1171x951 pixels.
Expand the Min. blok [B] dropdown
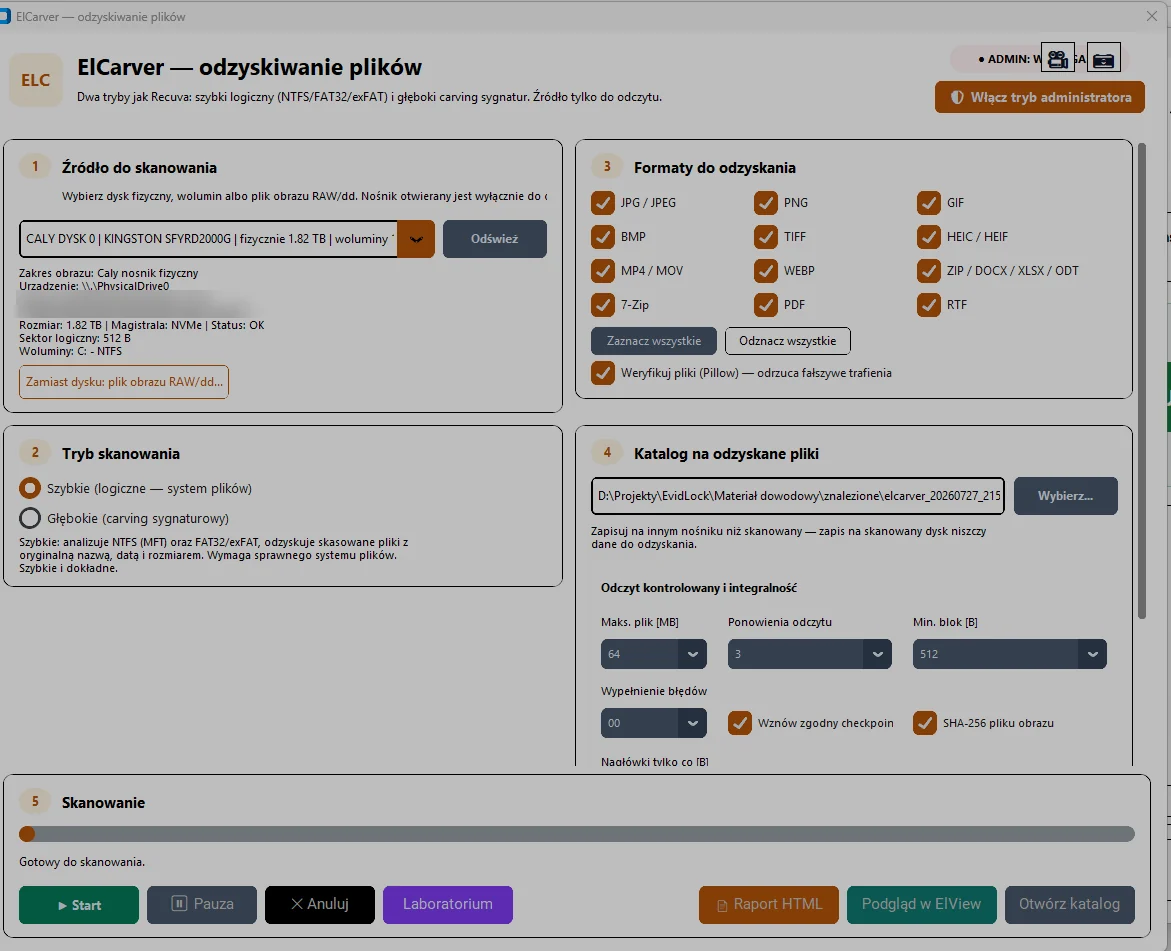pyautogui.click(x=1010, y=654)
